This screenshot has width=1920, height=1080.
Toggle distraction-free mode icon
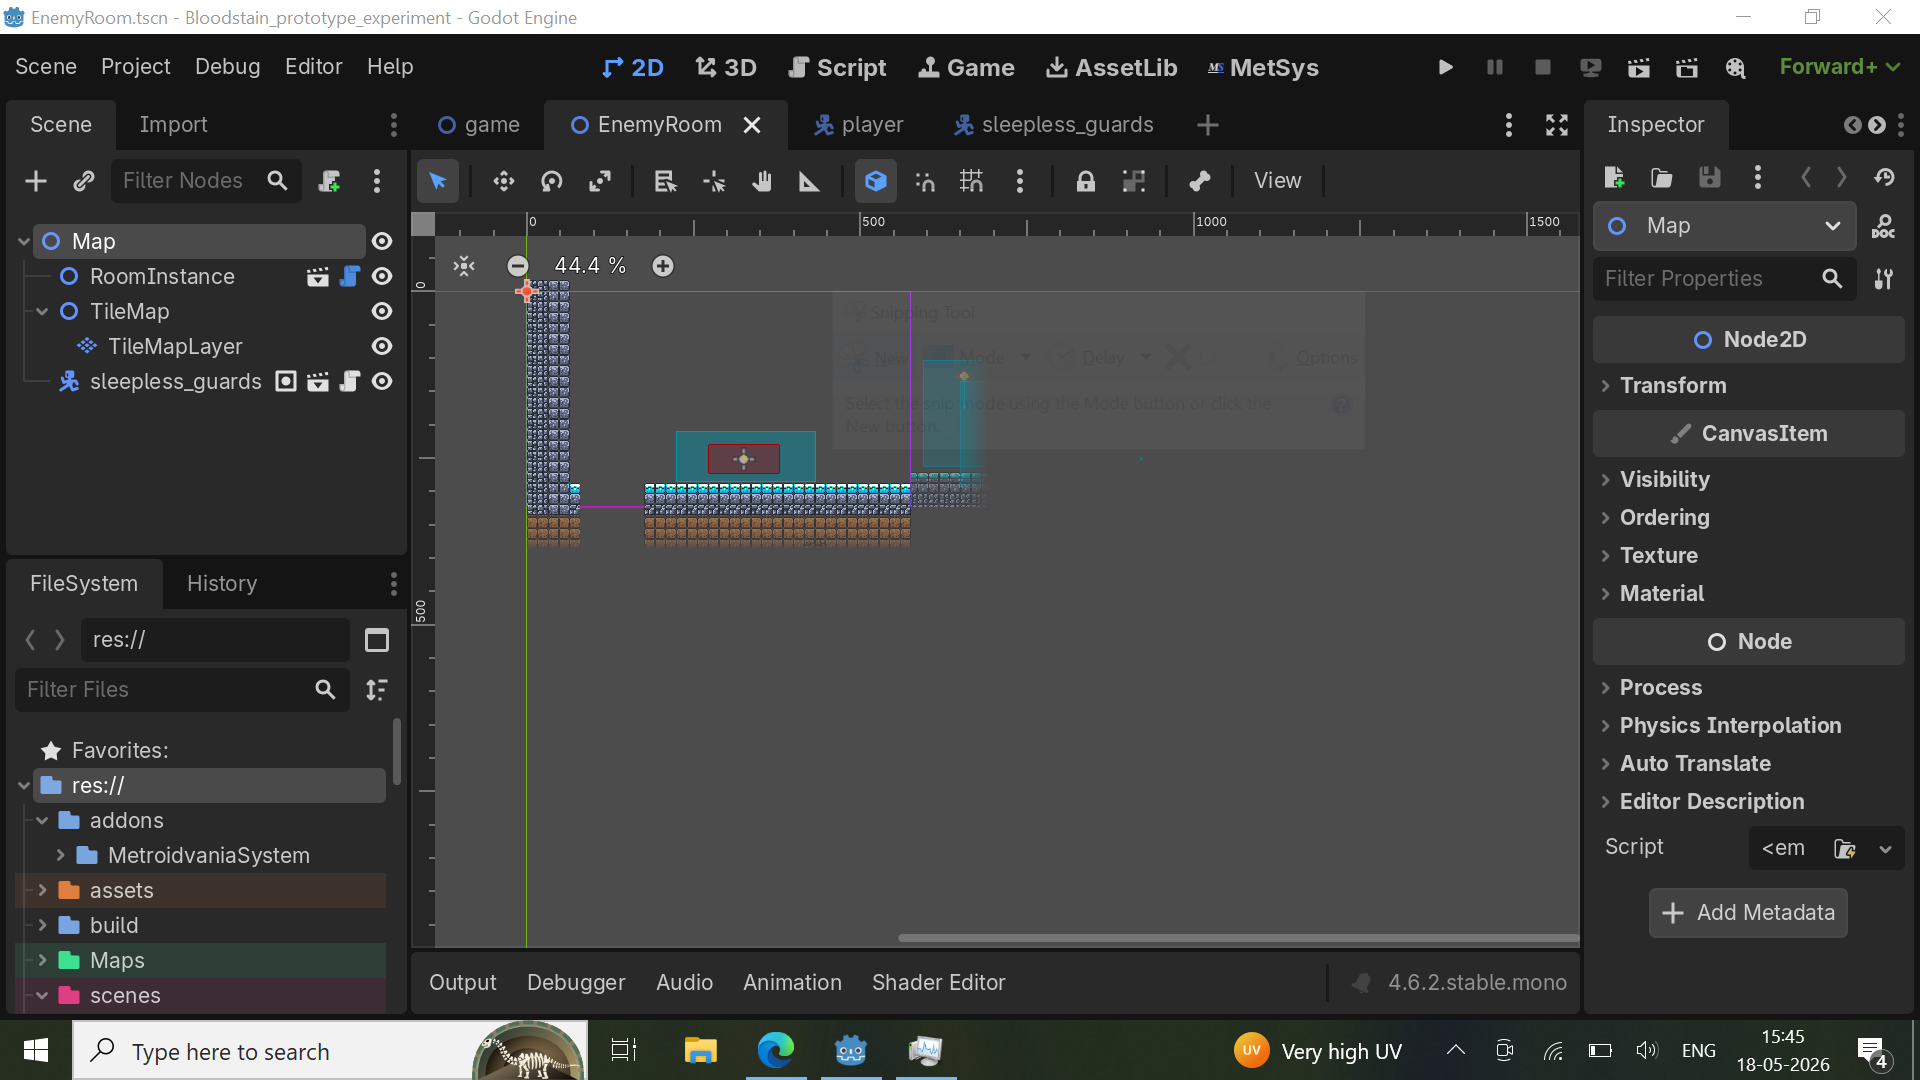click(x=1557, y=125)
